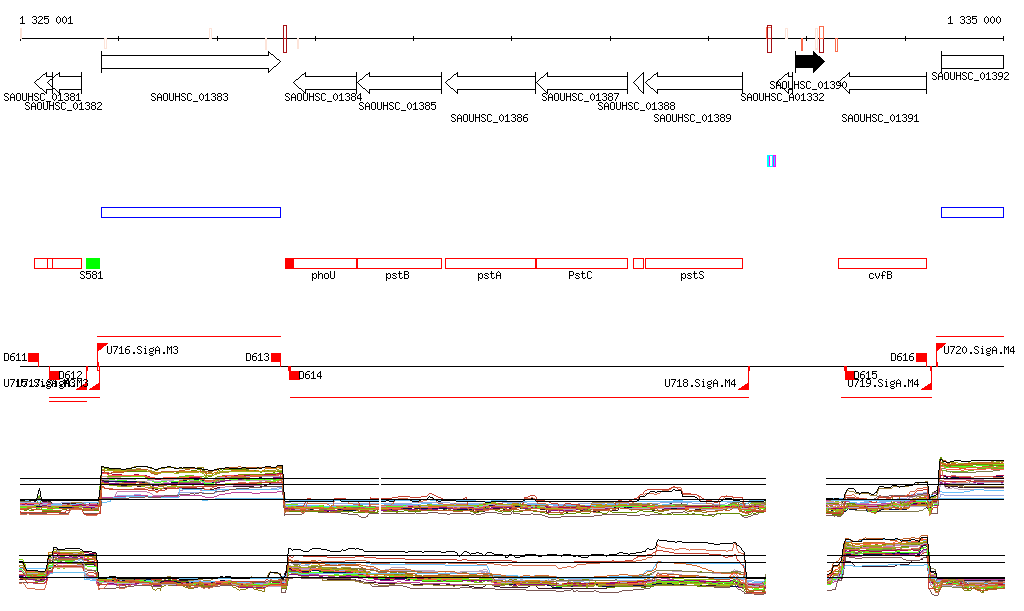1024x611 pixels.
Task: Click the red outlined ruler mark above SAOUHSC_01384
Action: point(285,39)
